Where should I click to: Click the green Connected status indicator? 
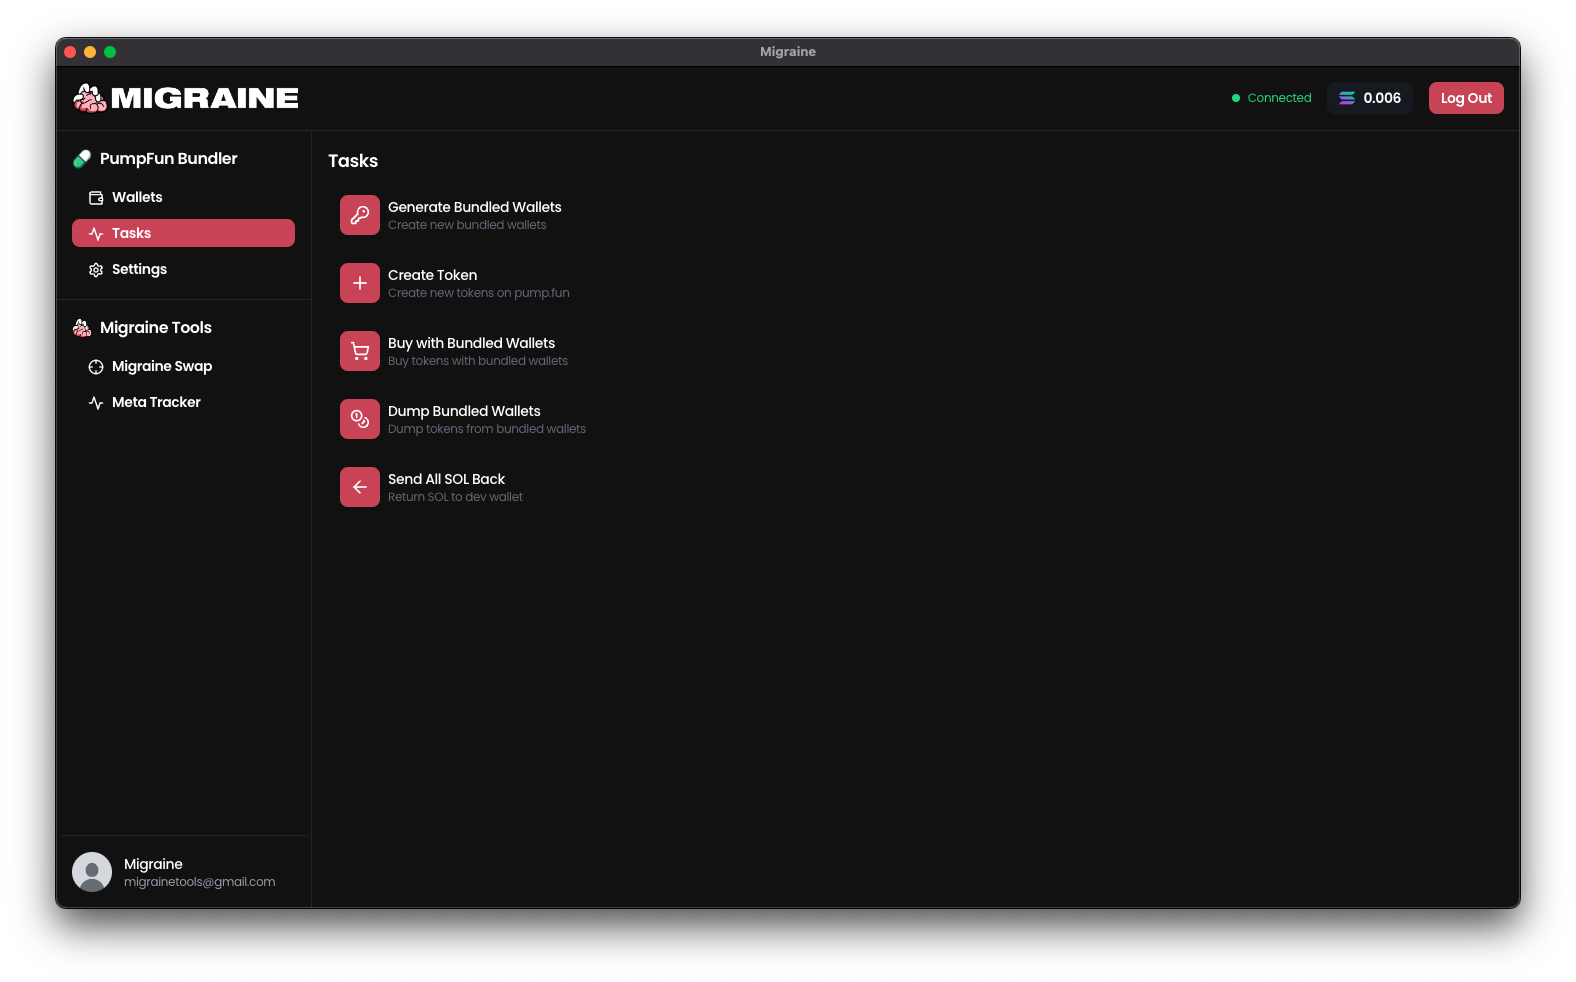coord(1272,98)
